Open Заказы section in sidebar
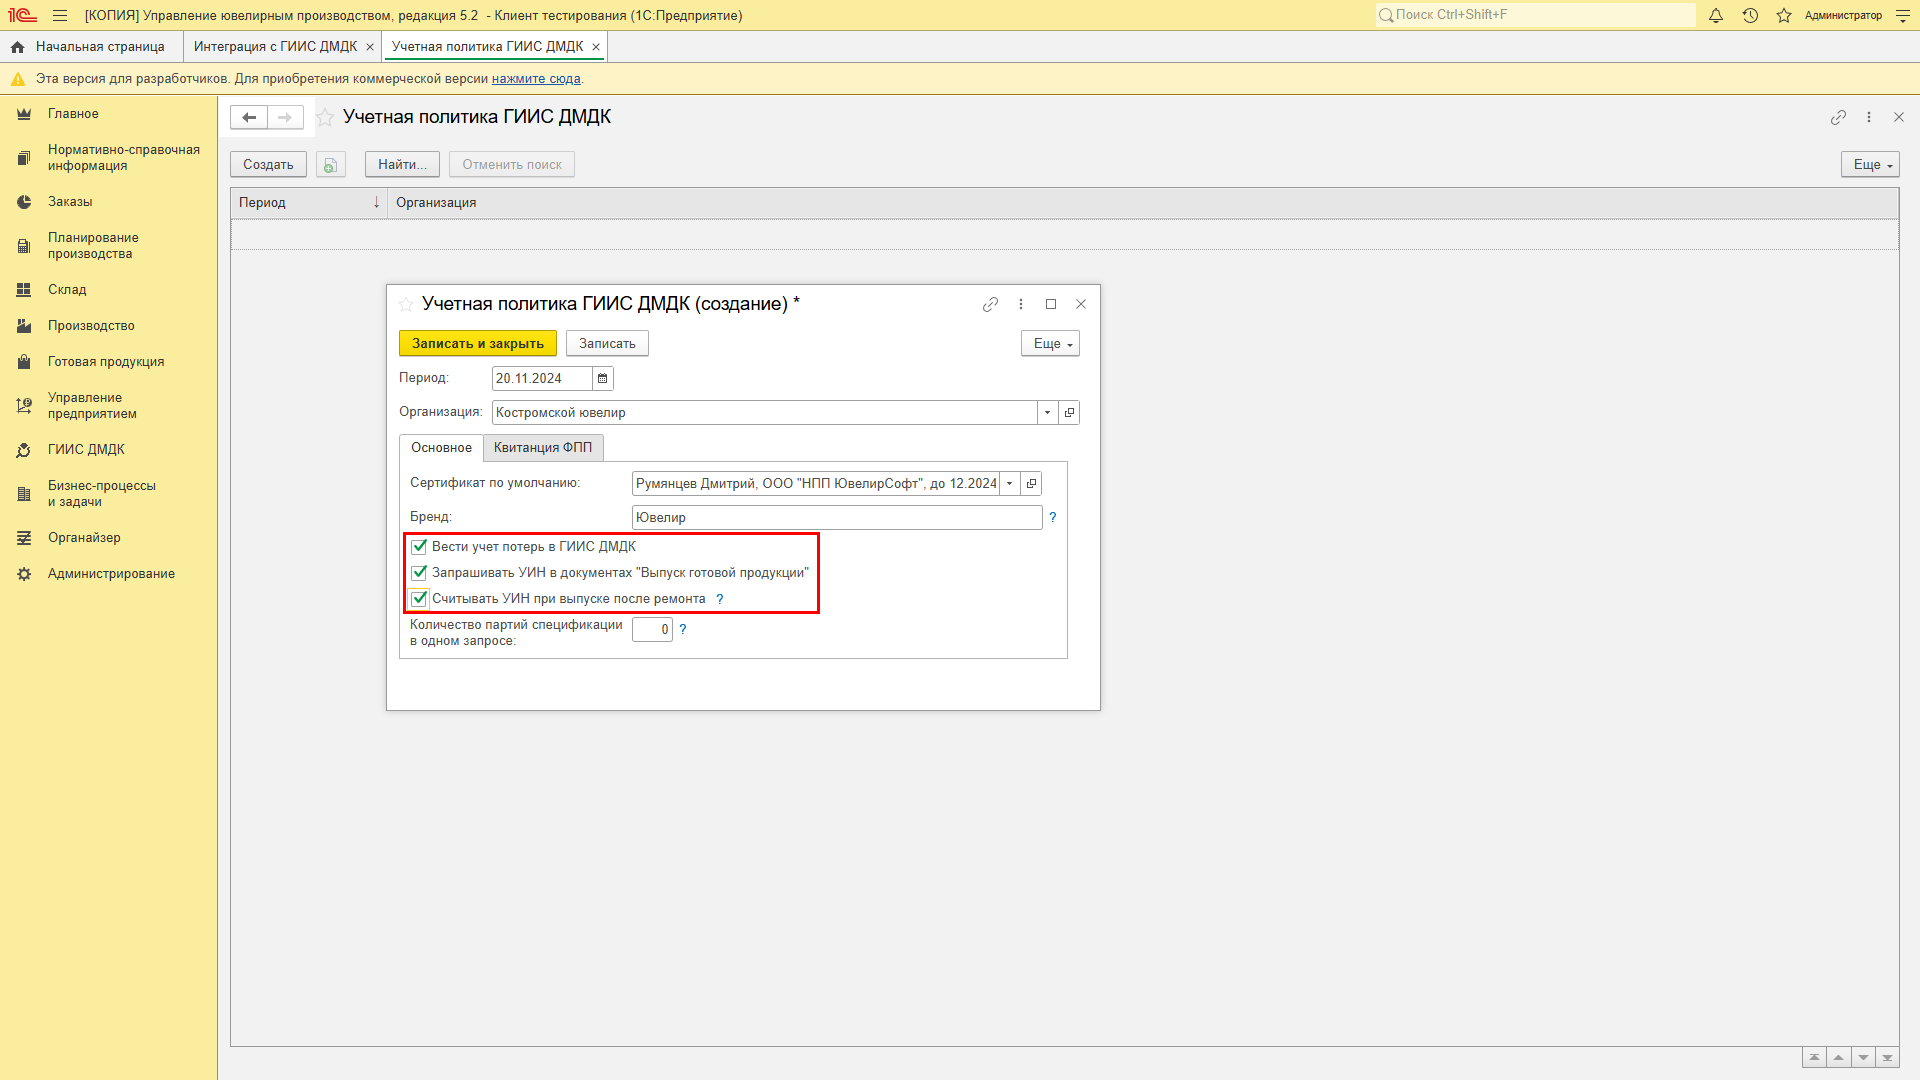1920x1080 pixels. [x=108, y=202]
